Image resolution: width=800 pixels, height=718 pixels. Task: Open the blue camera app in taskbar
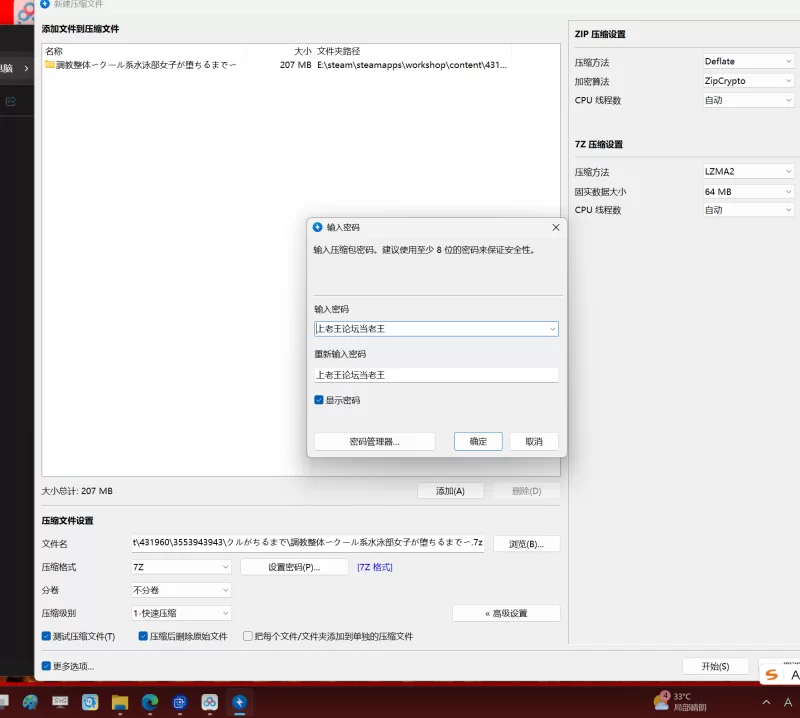(180, 702)
